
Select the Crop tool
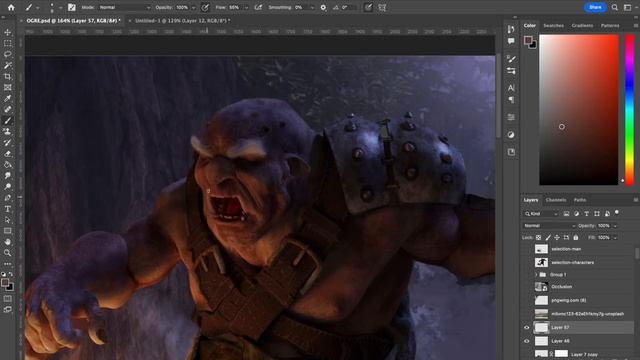point(7,76)
